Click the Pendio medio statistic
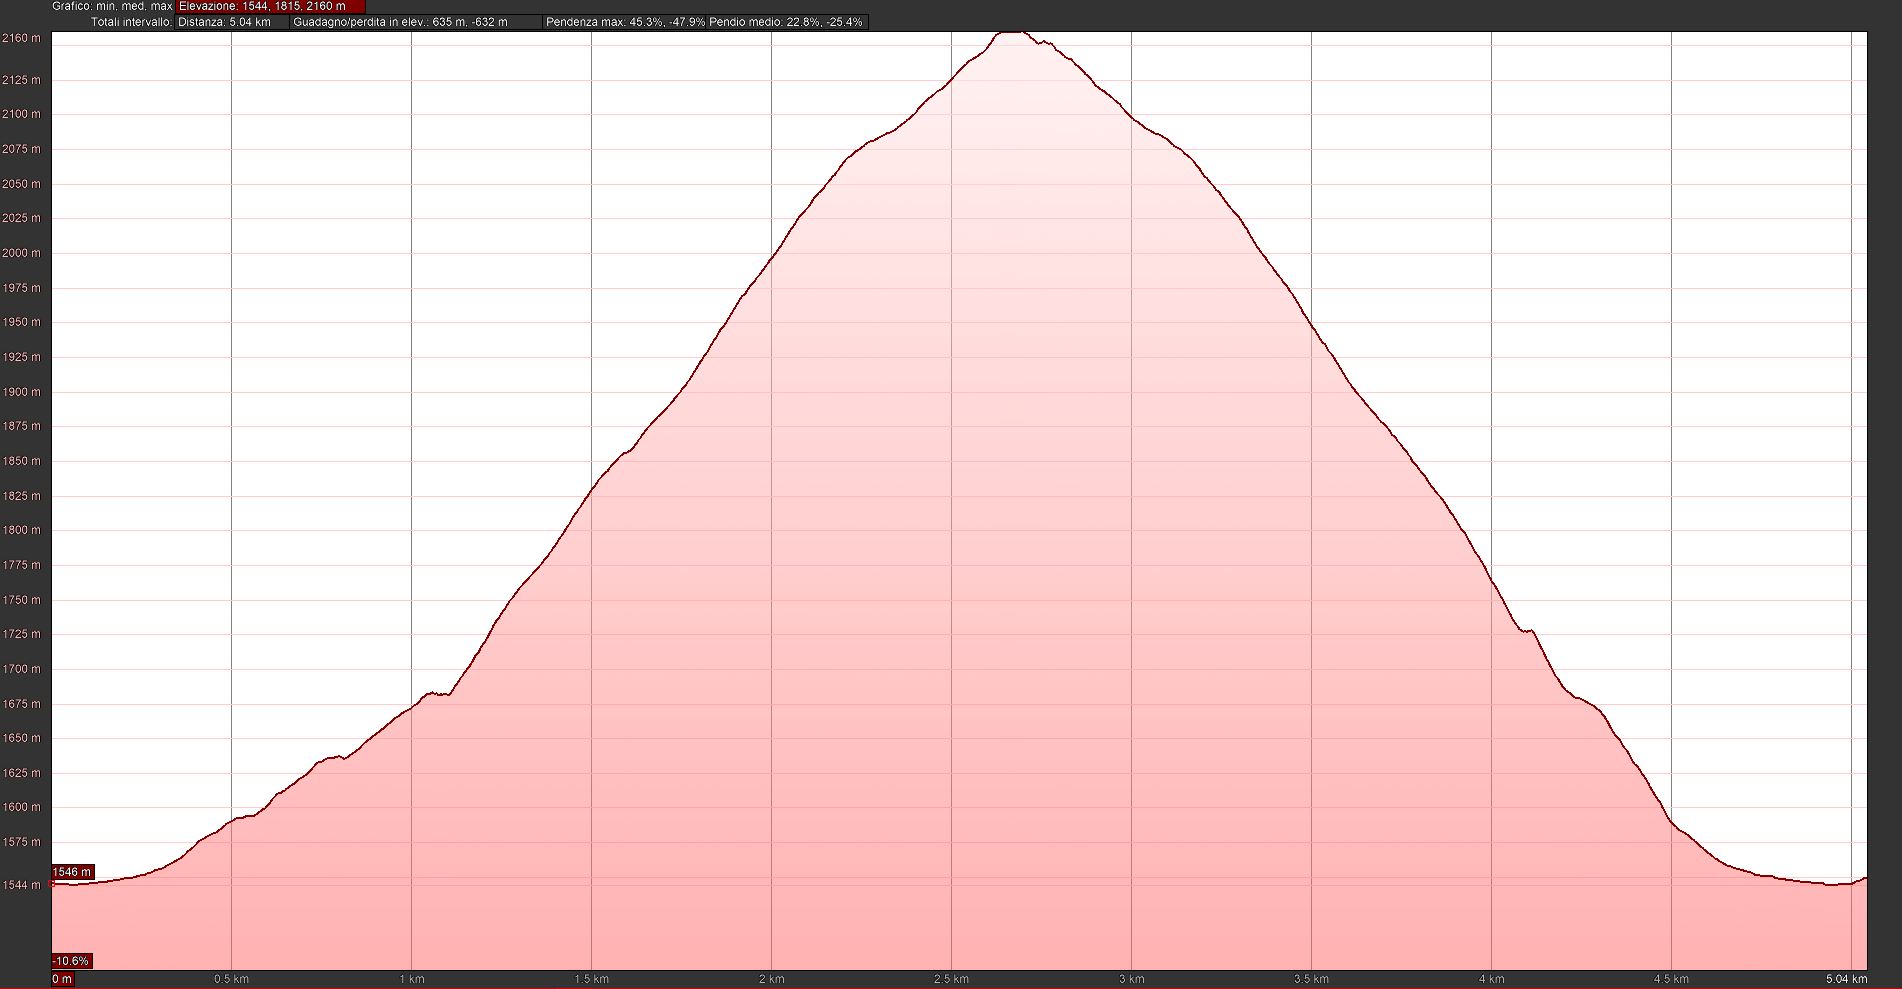Image resolution: width=1902 pixels, height=989 pixels. (786, 22)
